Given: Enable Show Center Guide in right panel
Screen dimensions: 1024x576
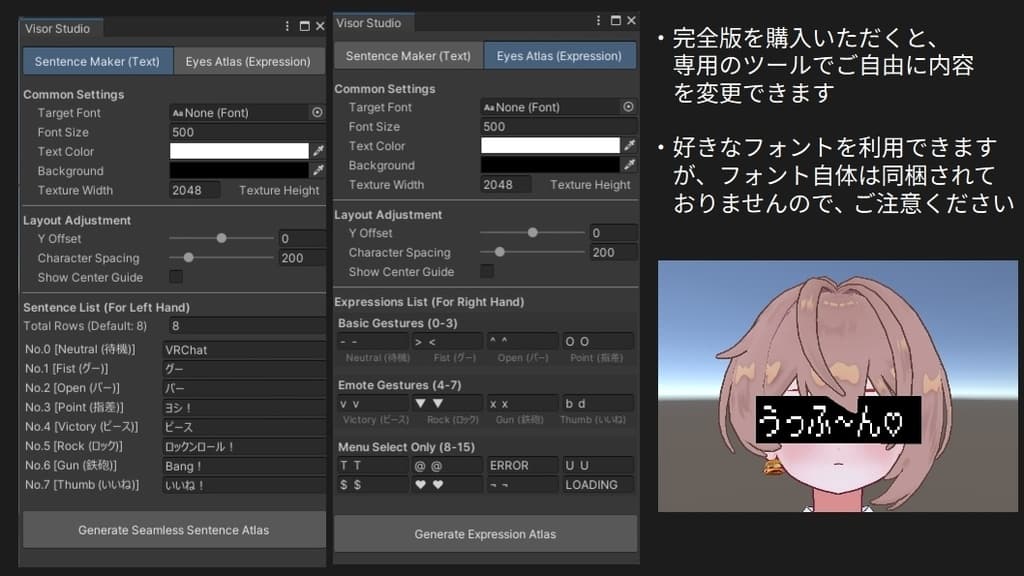Looking at the screenshot, I should pyautogui.click(x=485, y=271).
